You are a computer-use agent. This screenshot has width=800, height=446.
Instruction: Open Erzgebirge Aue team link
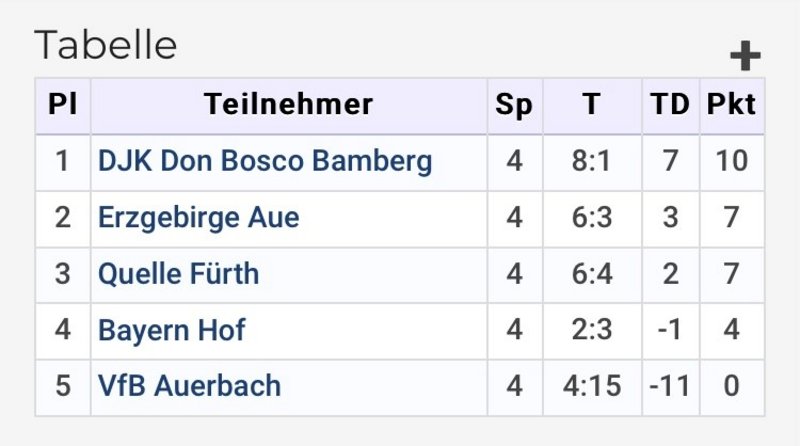tap(198, 218)
